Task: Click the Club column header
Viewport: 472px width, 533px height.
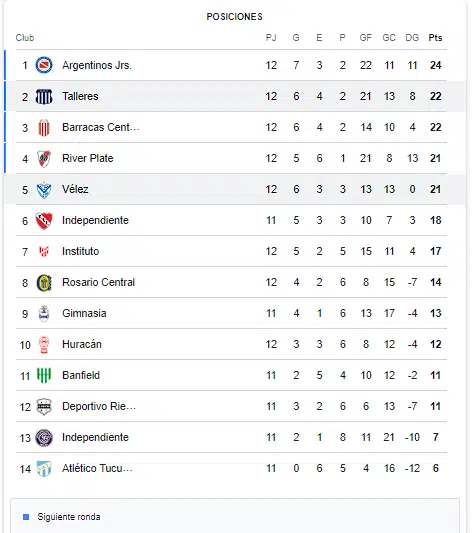Action: tap(25, 37)
